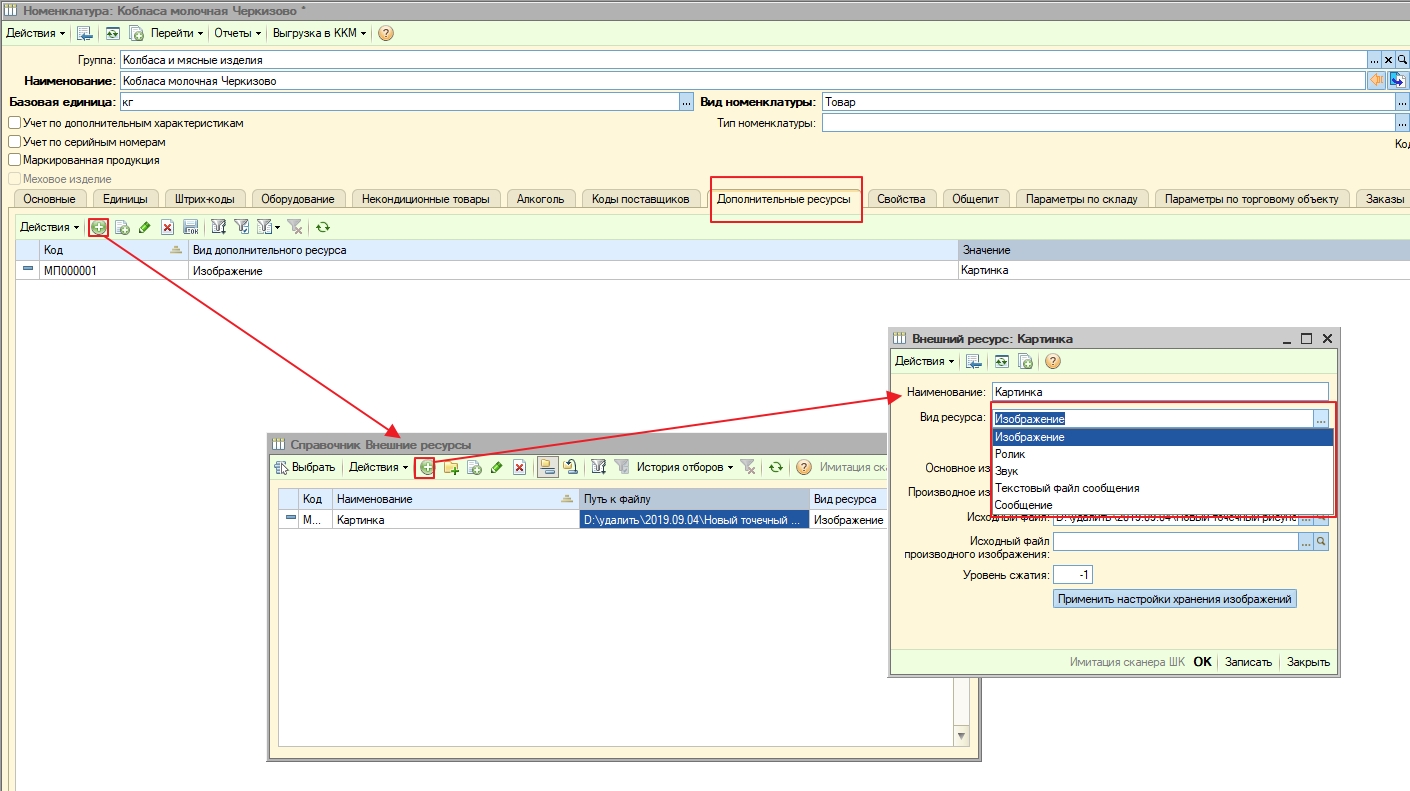This screenshot has height=791, width=1410.
Task: Click the hierarchical view icon in Справочник toolbar
Action: pyautogui.click(x=546, y=467)
